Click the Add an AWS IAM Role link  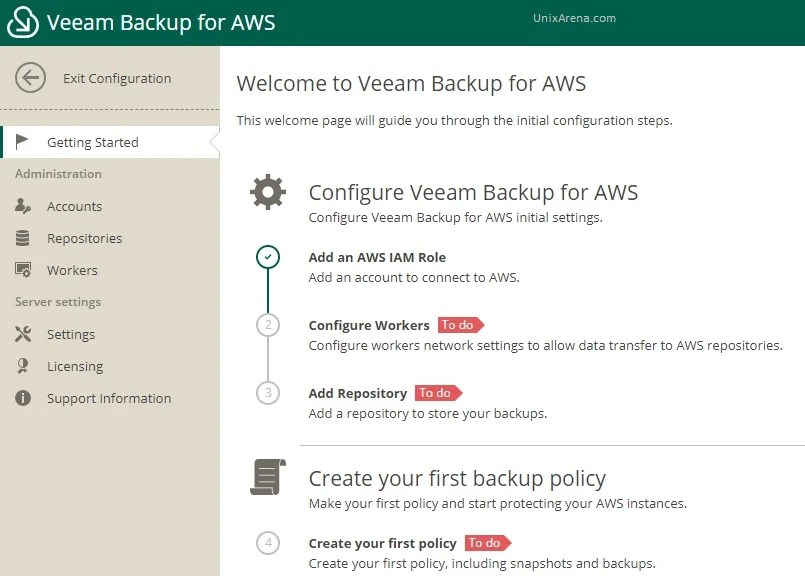coord(377,257)
